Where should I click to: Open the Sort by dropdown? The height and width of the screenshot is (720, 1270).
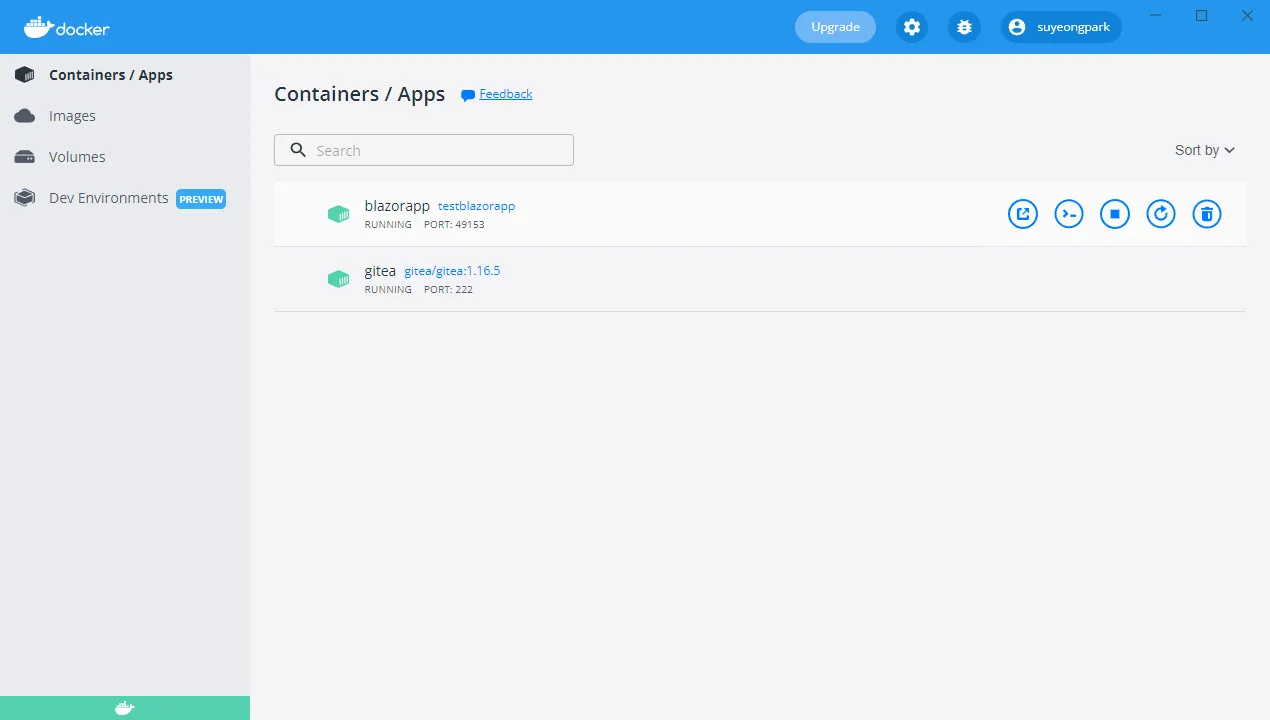coord(1205,150)
